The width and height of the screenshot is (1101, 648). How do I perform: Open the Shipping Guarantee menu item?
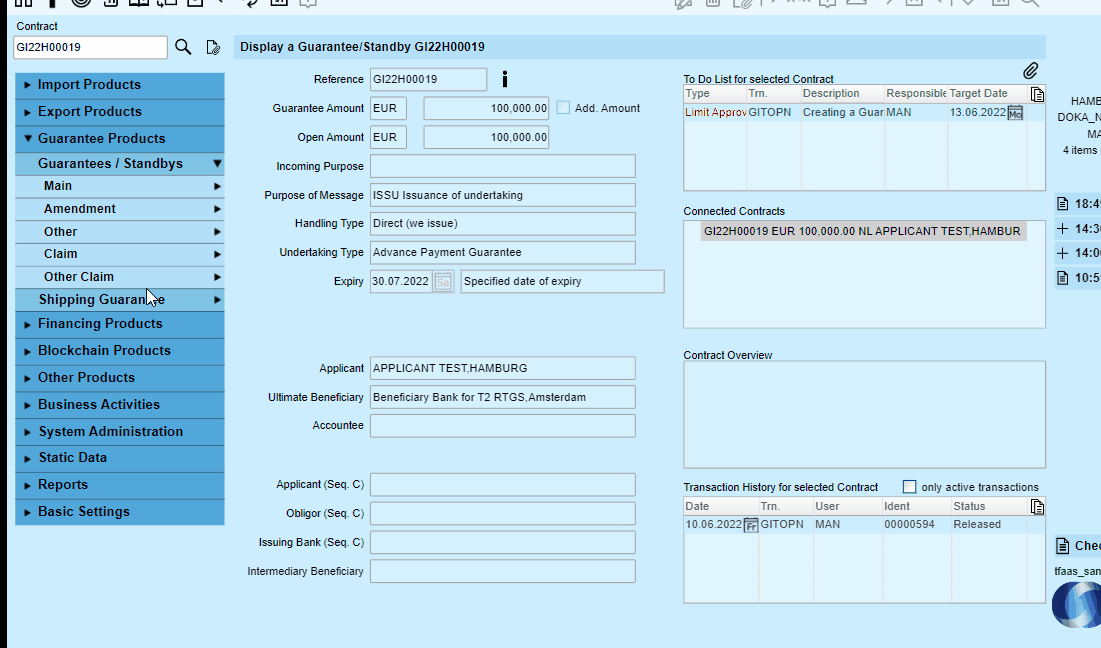click(x=120, y=300)
